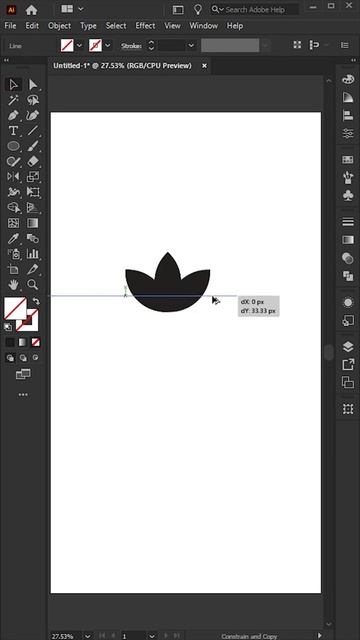Select the Magic Wand tool
The width and height of the screenshot is (360, 640).
click(13, 100)
